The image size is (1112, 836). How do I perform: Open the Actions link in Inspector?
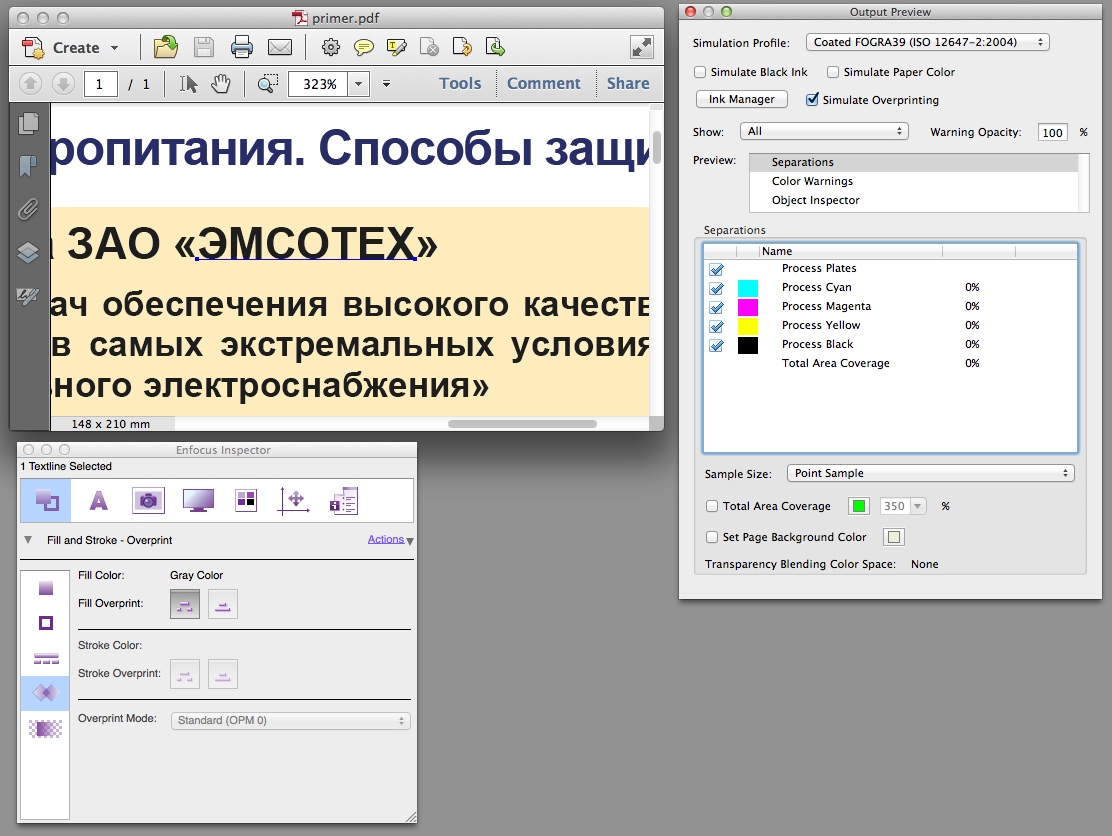386,539
